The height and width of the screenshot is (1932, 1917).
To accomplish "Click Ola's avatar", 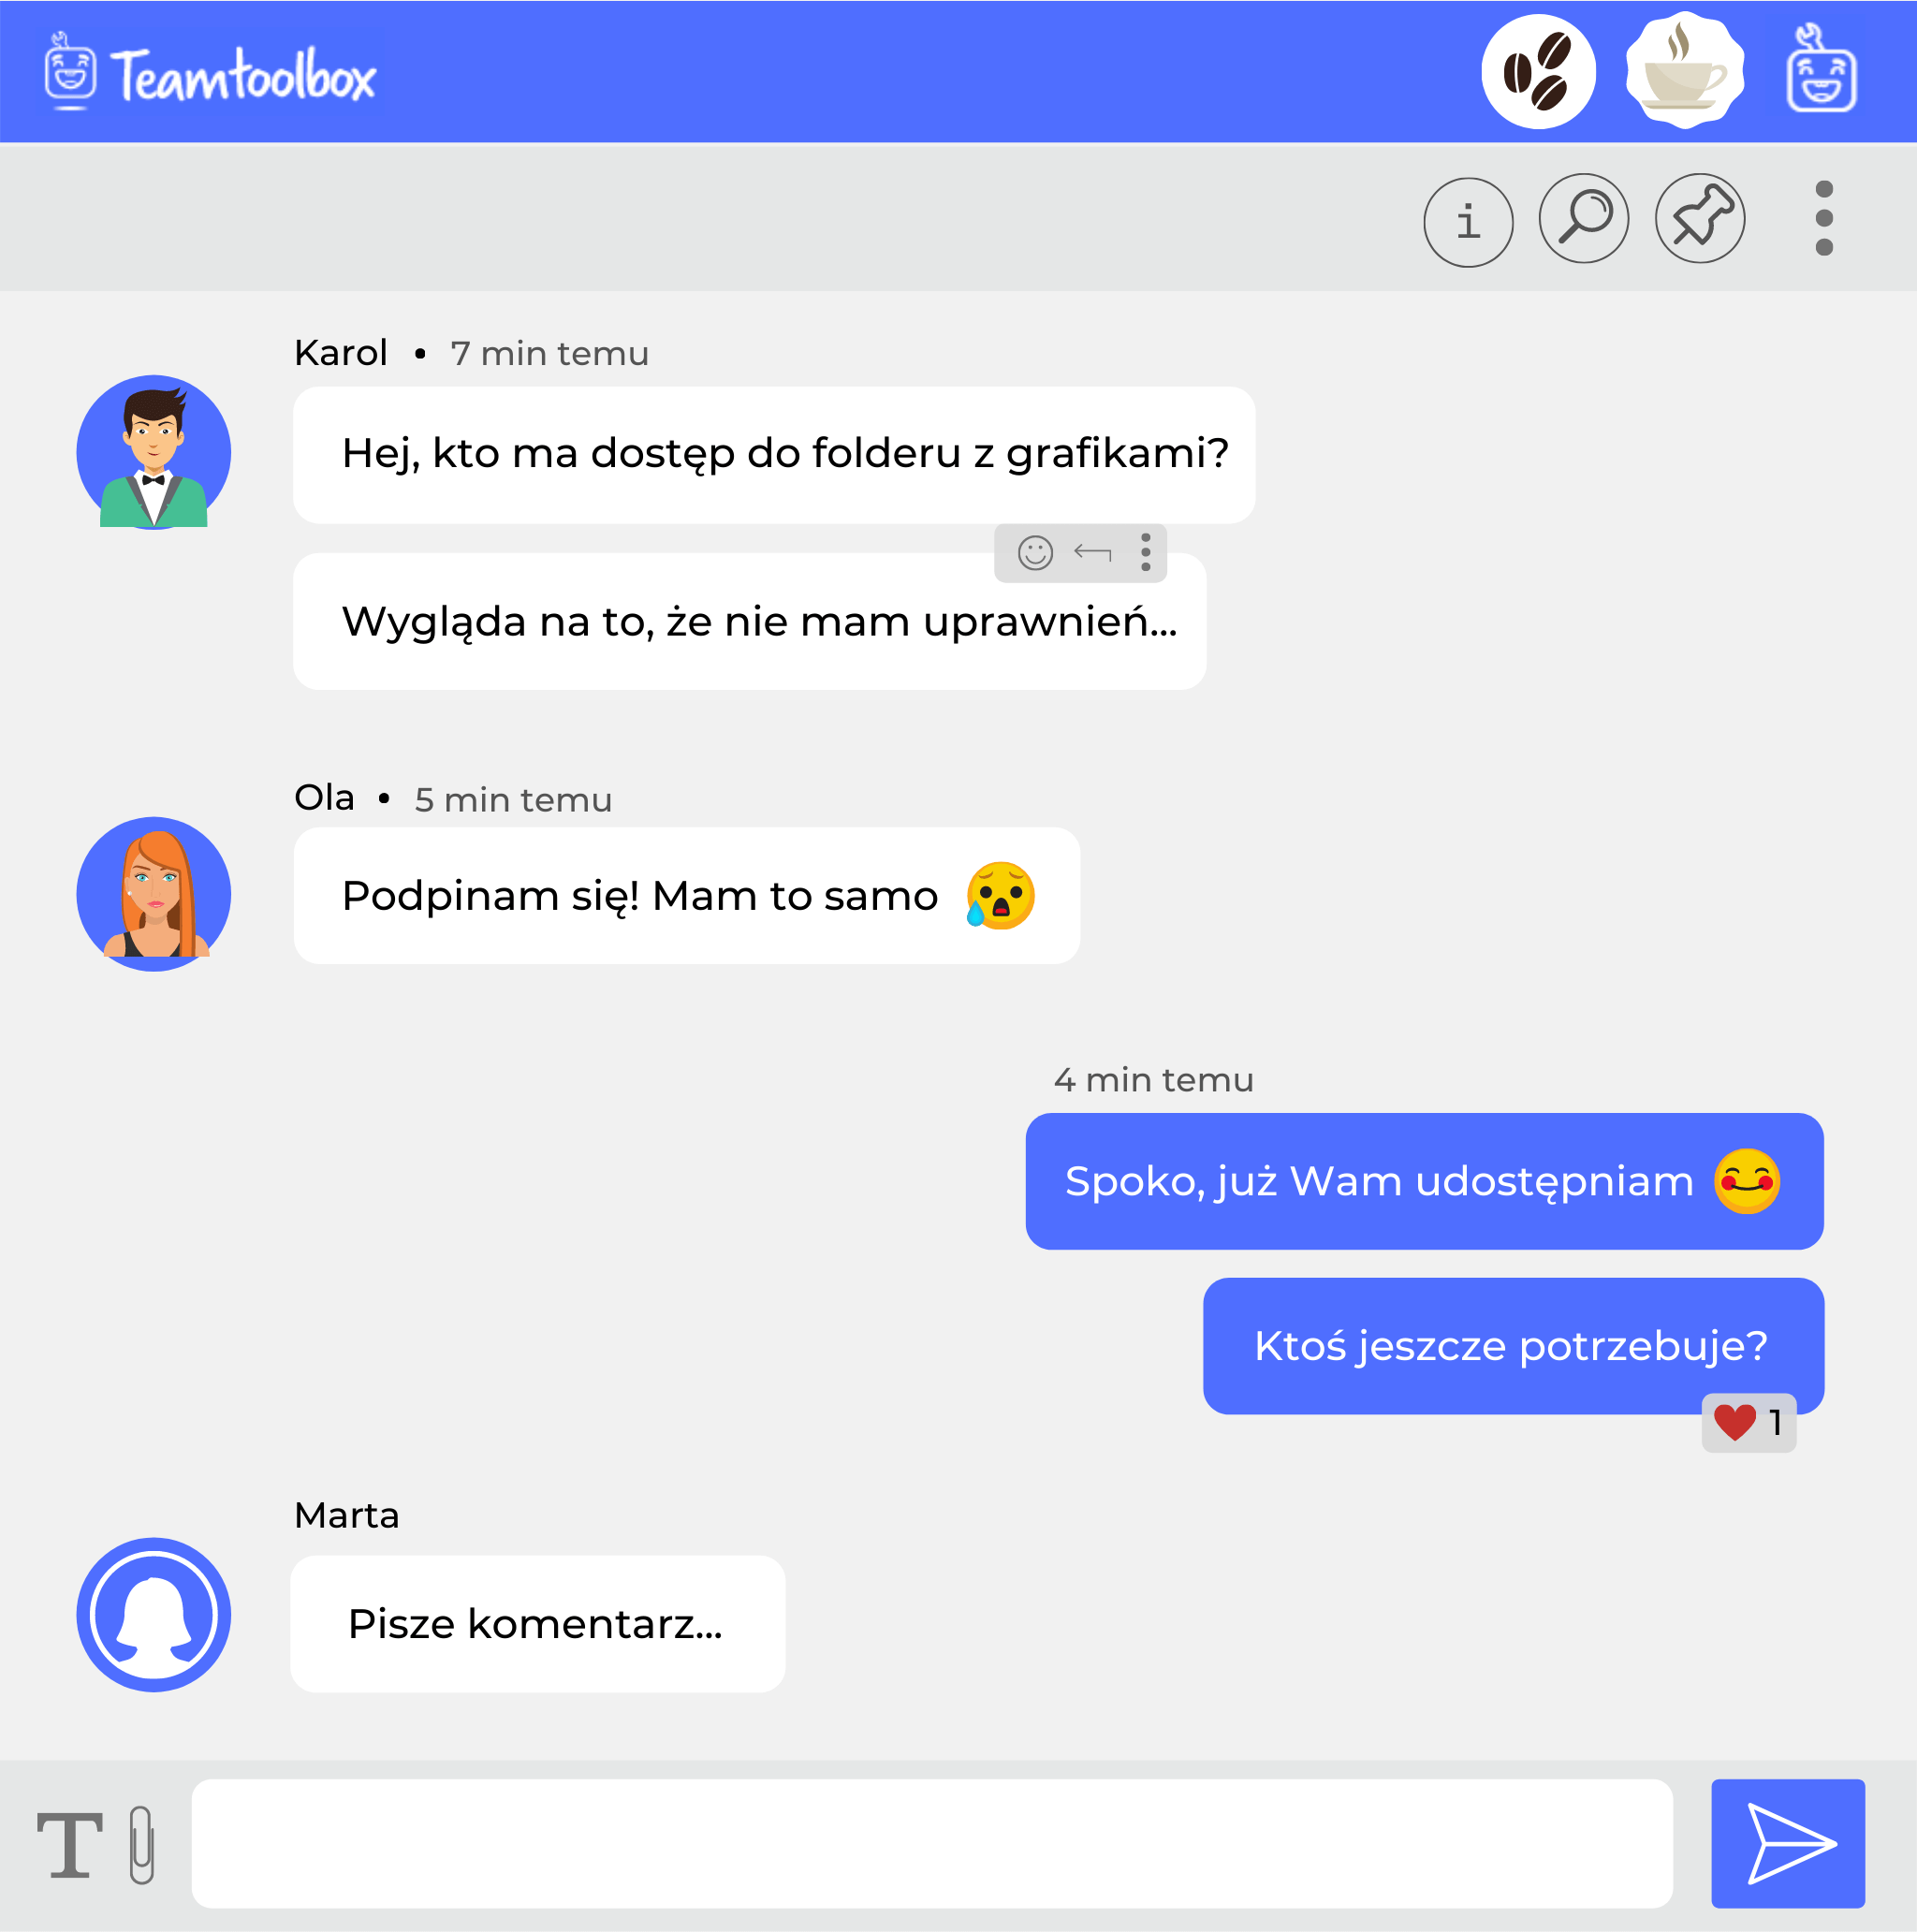I will click(154, 894).
